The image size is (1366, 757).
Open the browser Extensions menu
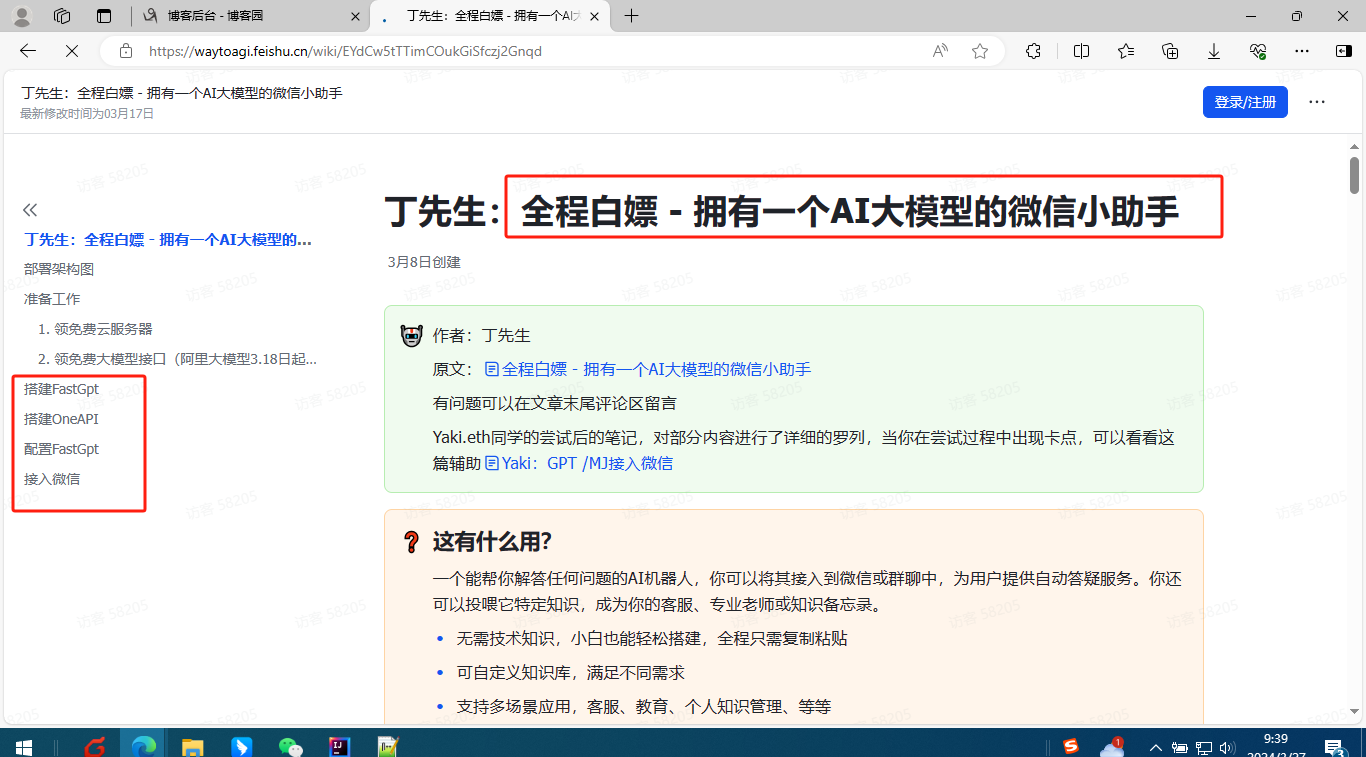click(1033, 51)
